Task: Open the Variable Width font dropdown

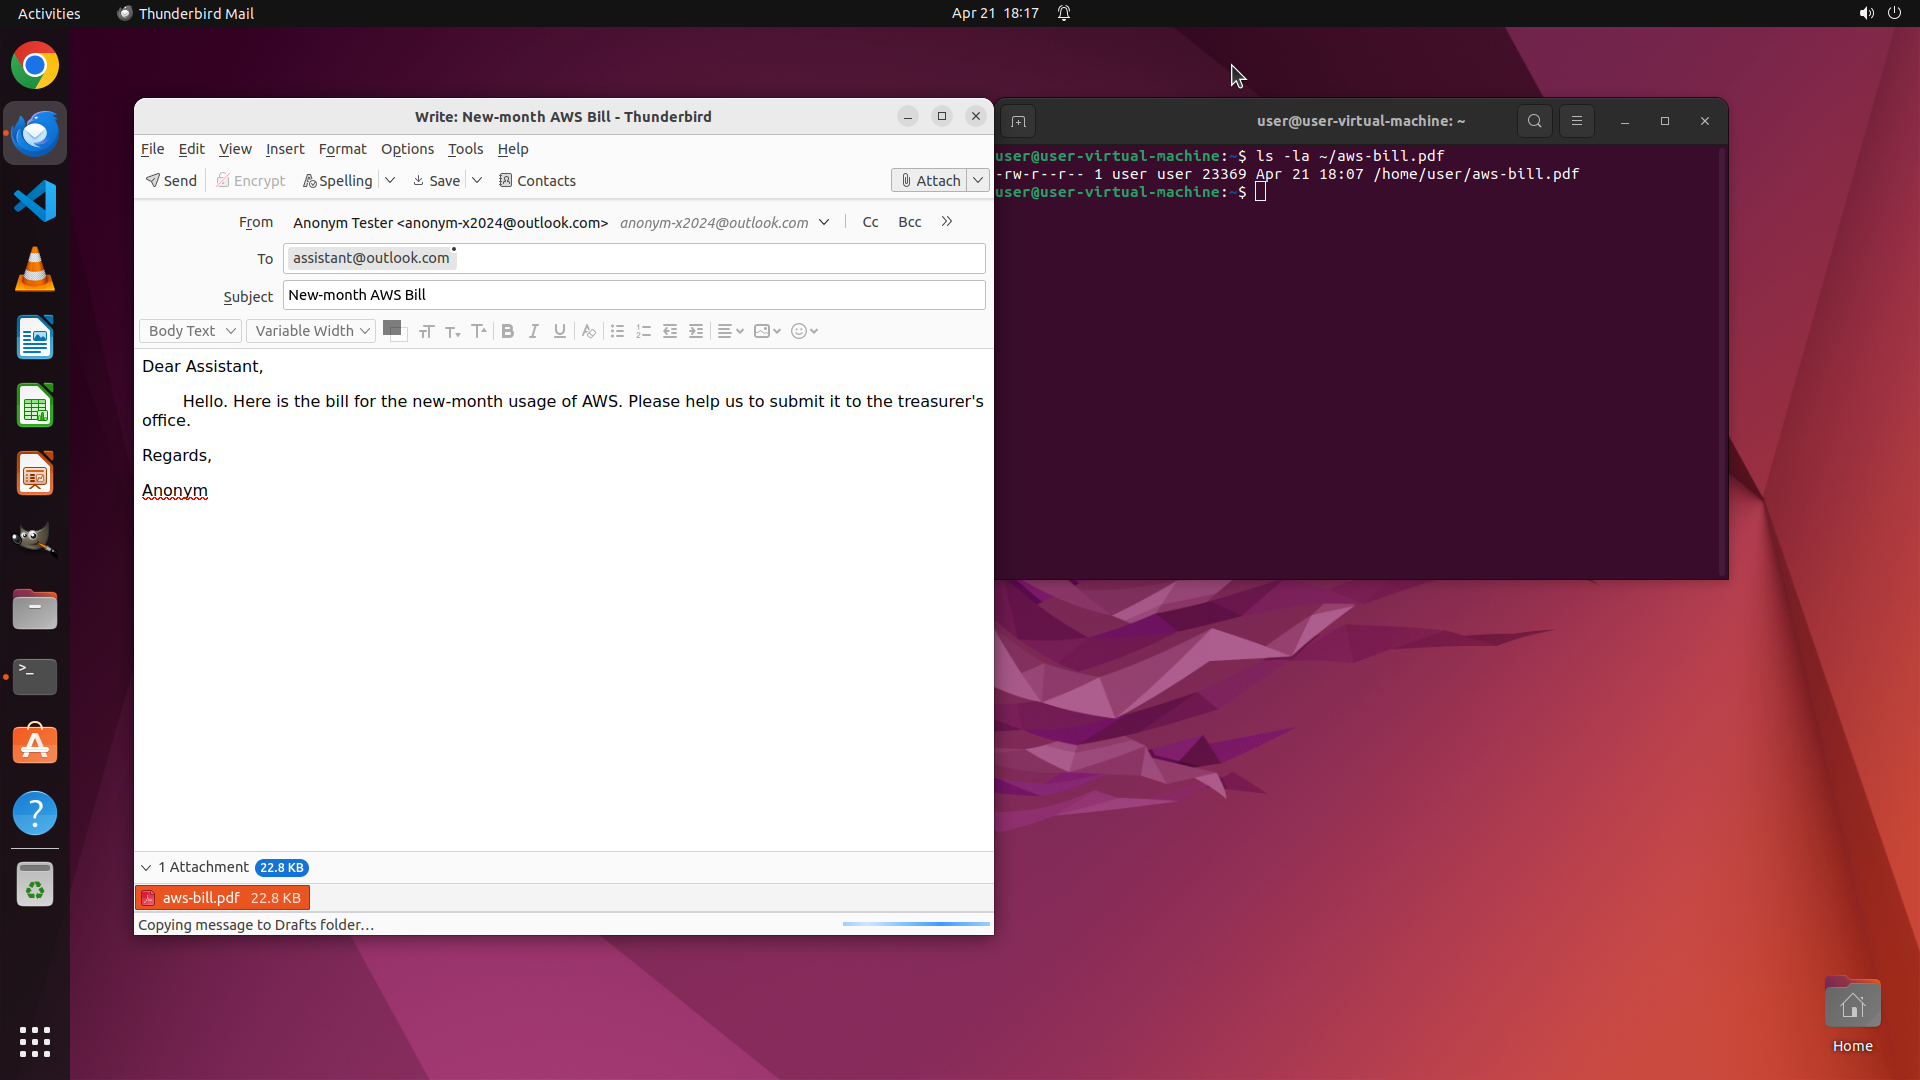Action: point(311,331)
